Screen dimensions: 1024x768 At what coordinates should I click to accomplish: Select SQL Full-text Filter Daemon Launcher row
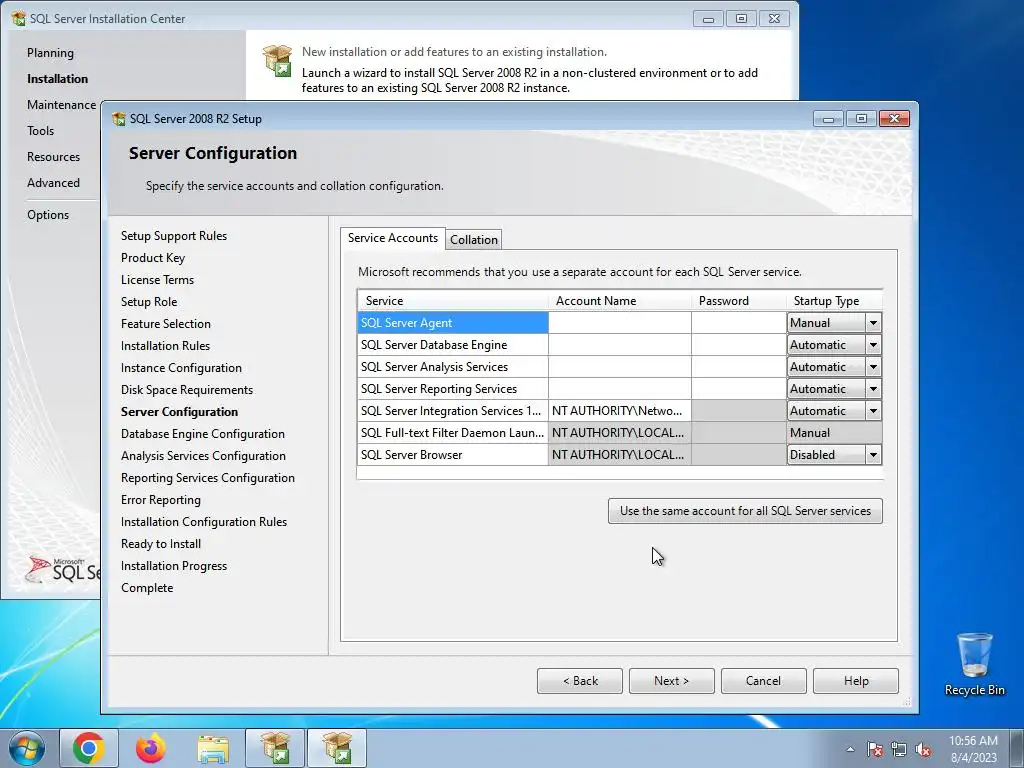click(453, 432)
